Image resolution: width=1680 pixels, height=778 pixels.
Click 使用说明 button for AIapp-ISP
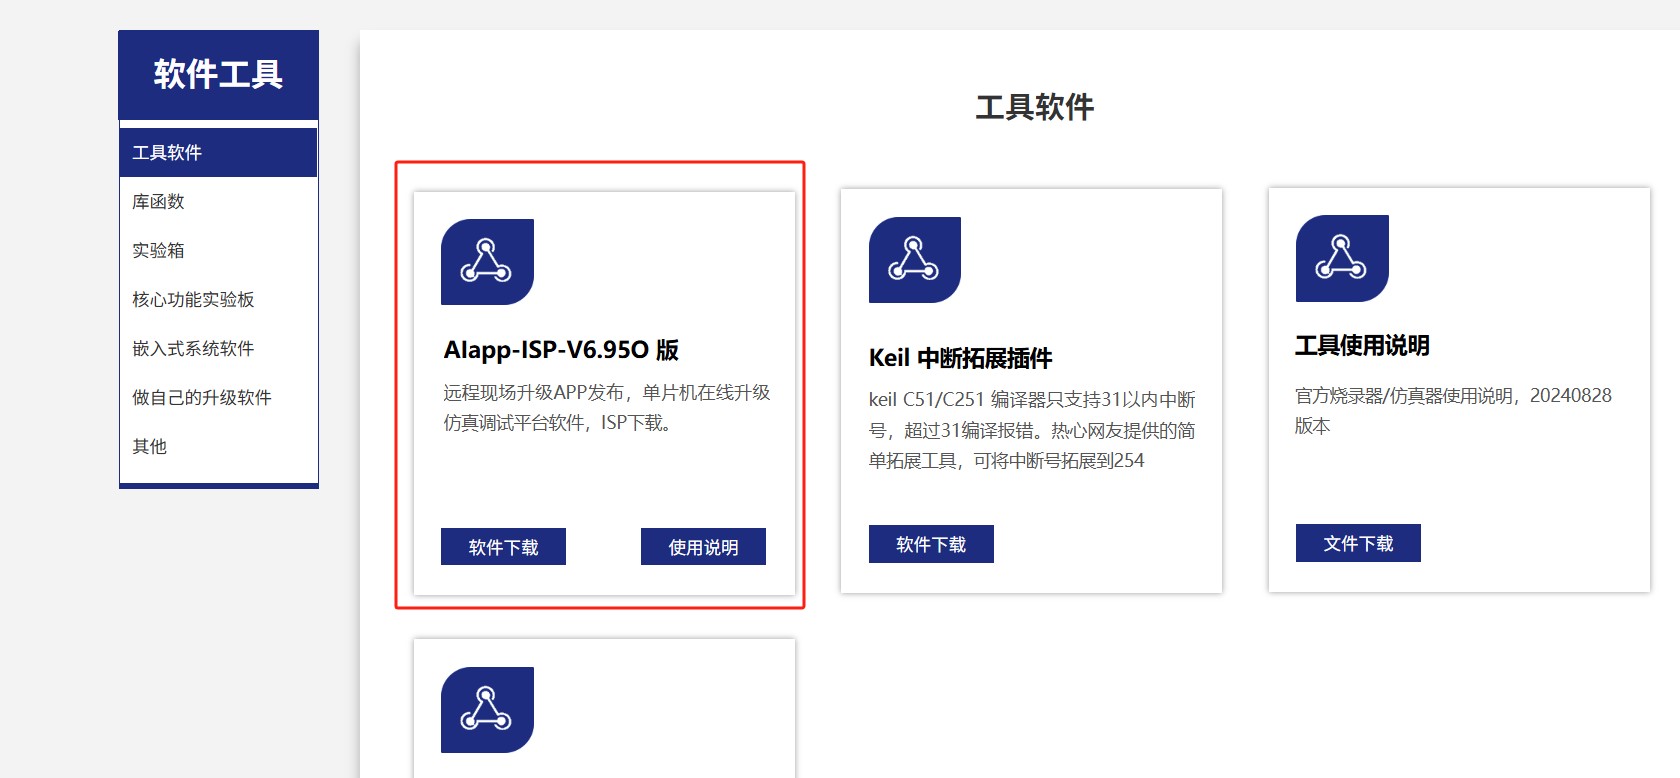point(703,547)
